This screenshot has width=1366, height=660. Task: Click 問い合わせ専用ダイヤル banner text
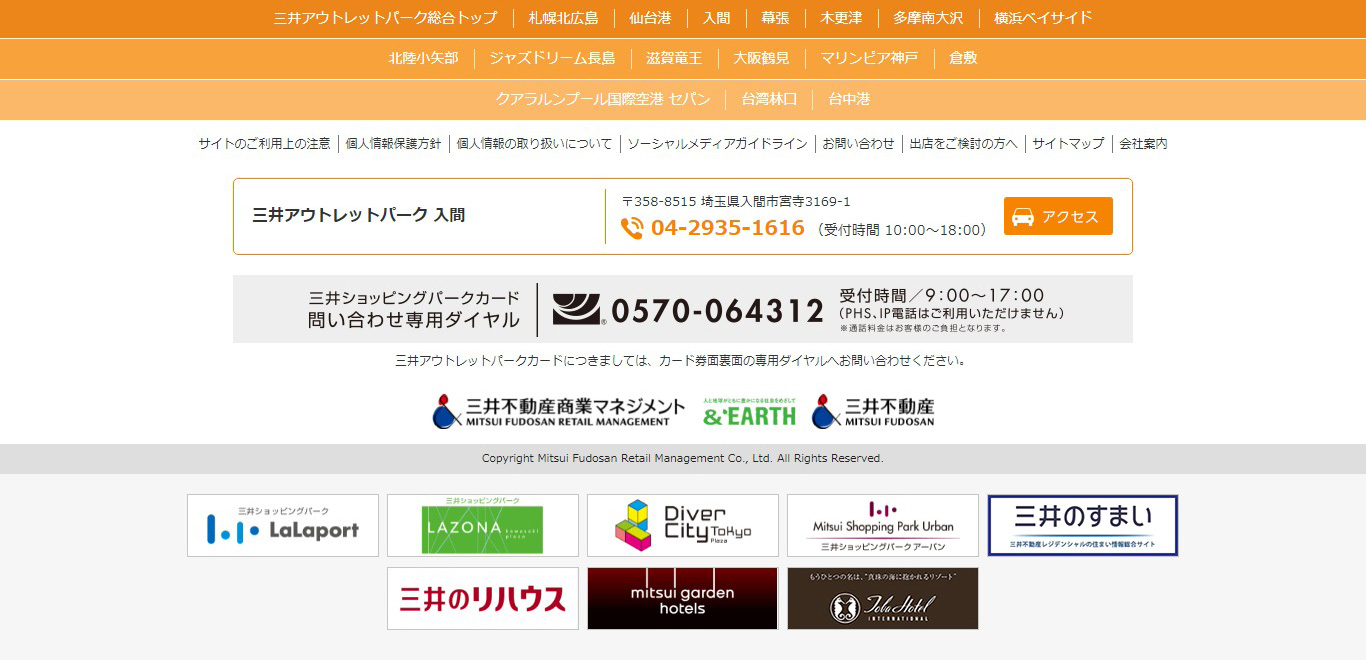click(414, 320)
